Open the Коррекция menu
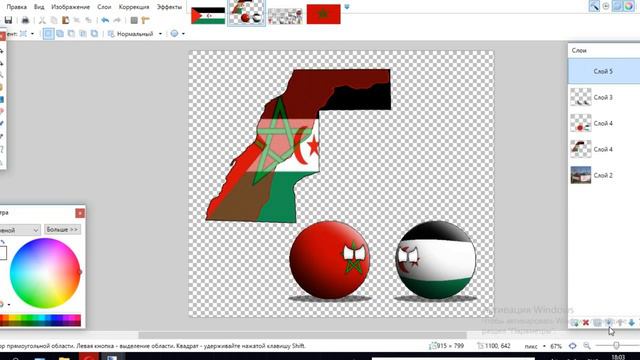 [134, 7]
